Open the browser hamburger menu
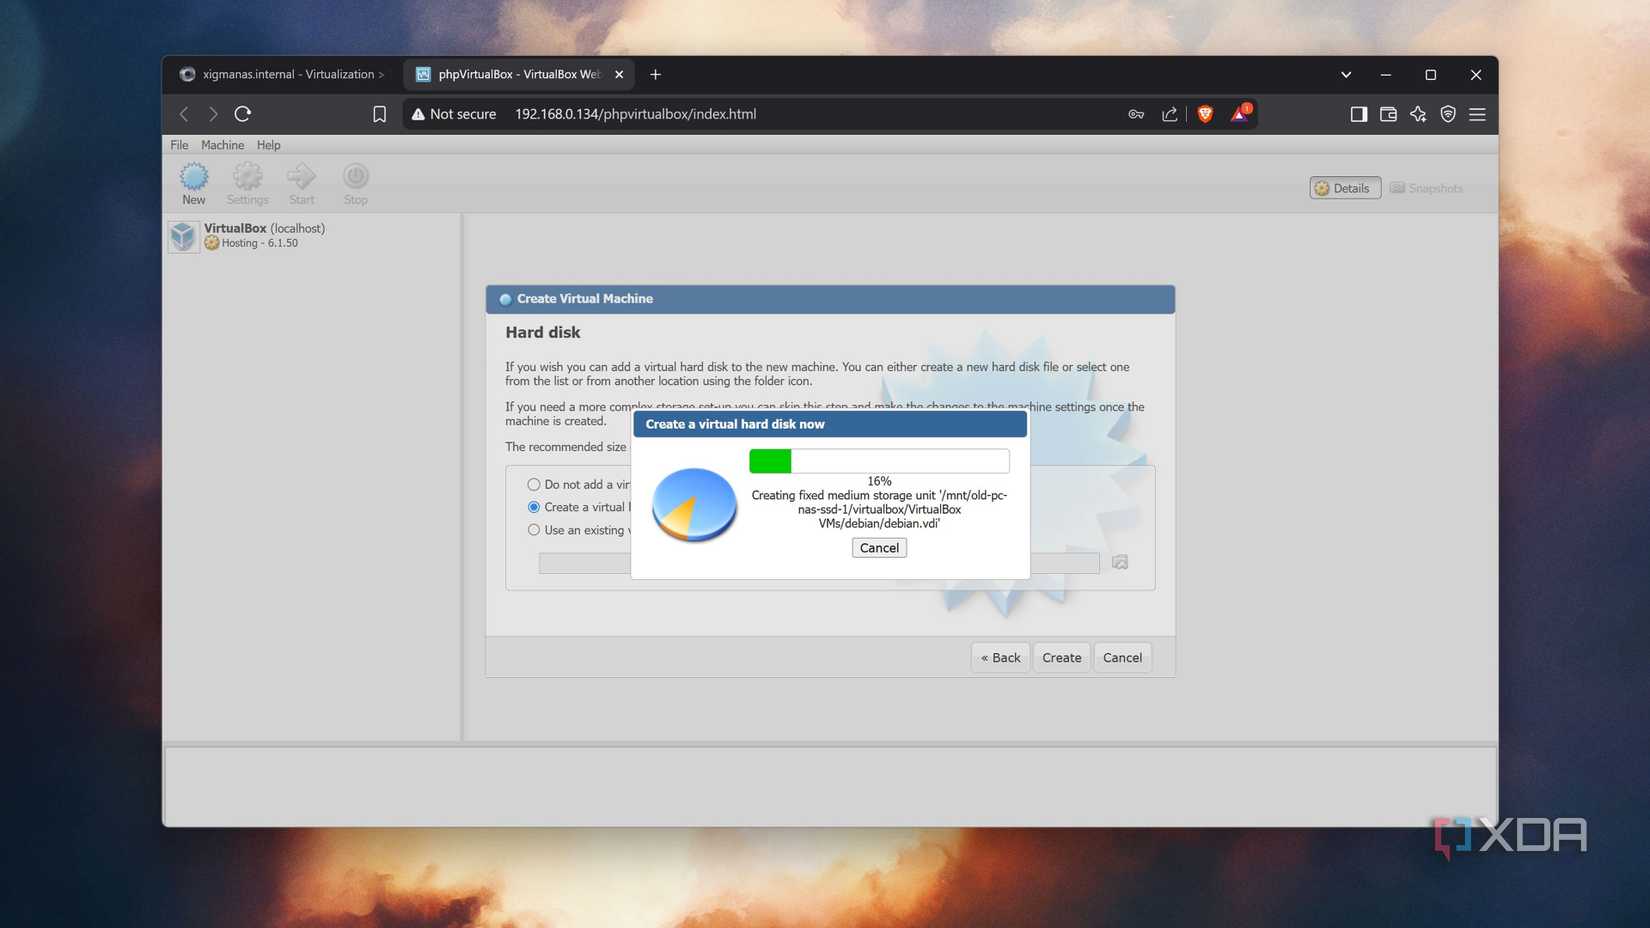 pos(1477,114)
